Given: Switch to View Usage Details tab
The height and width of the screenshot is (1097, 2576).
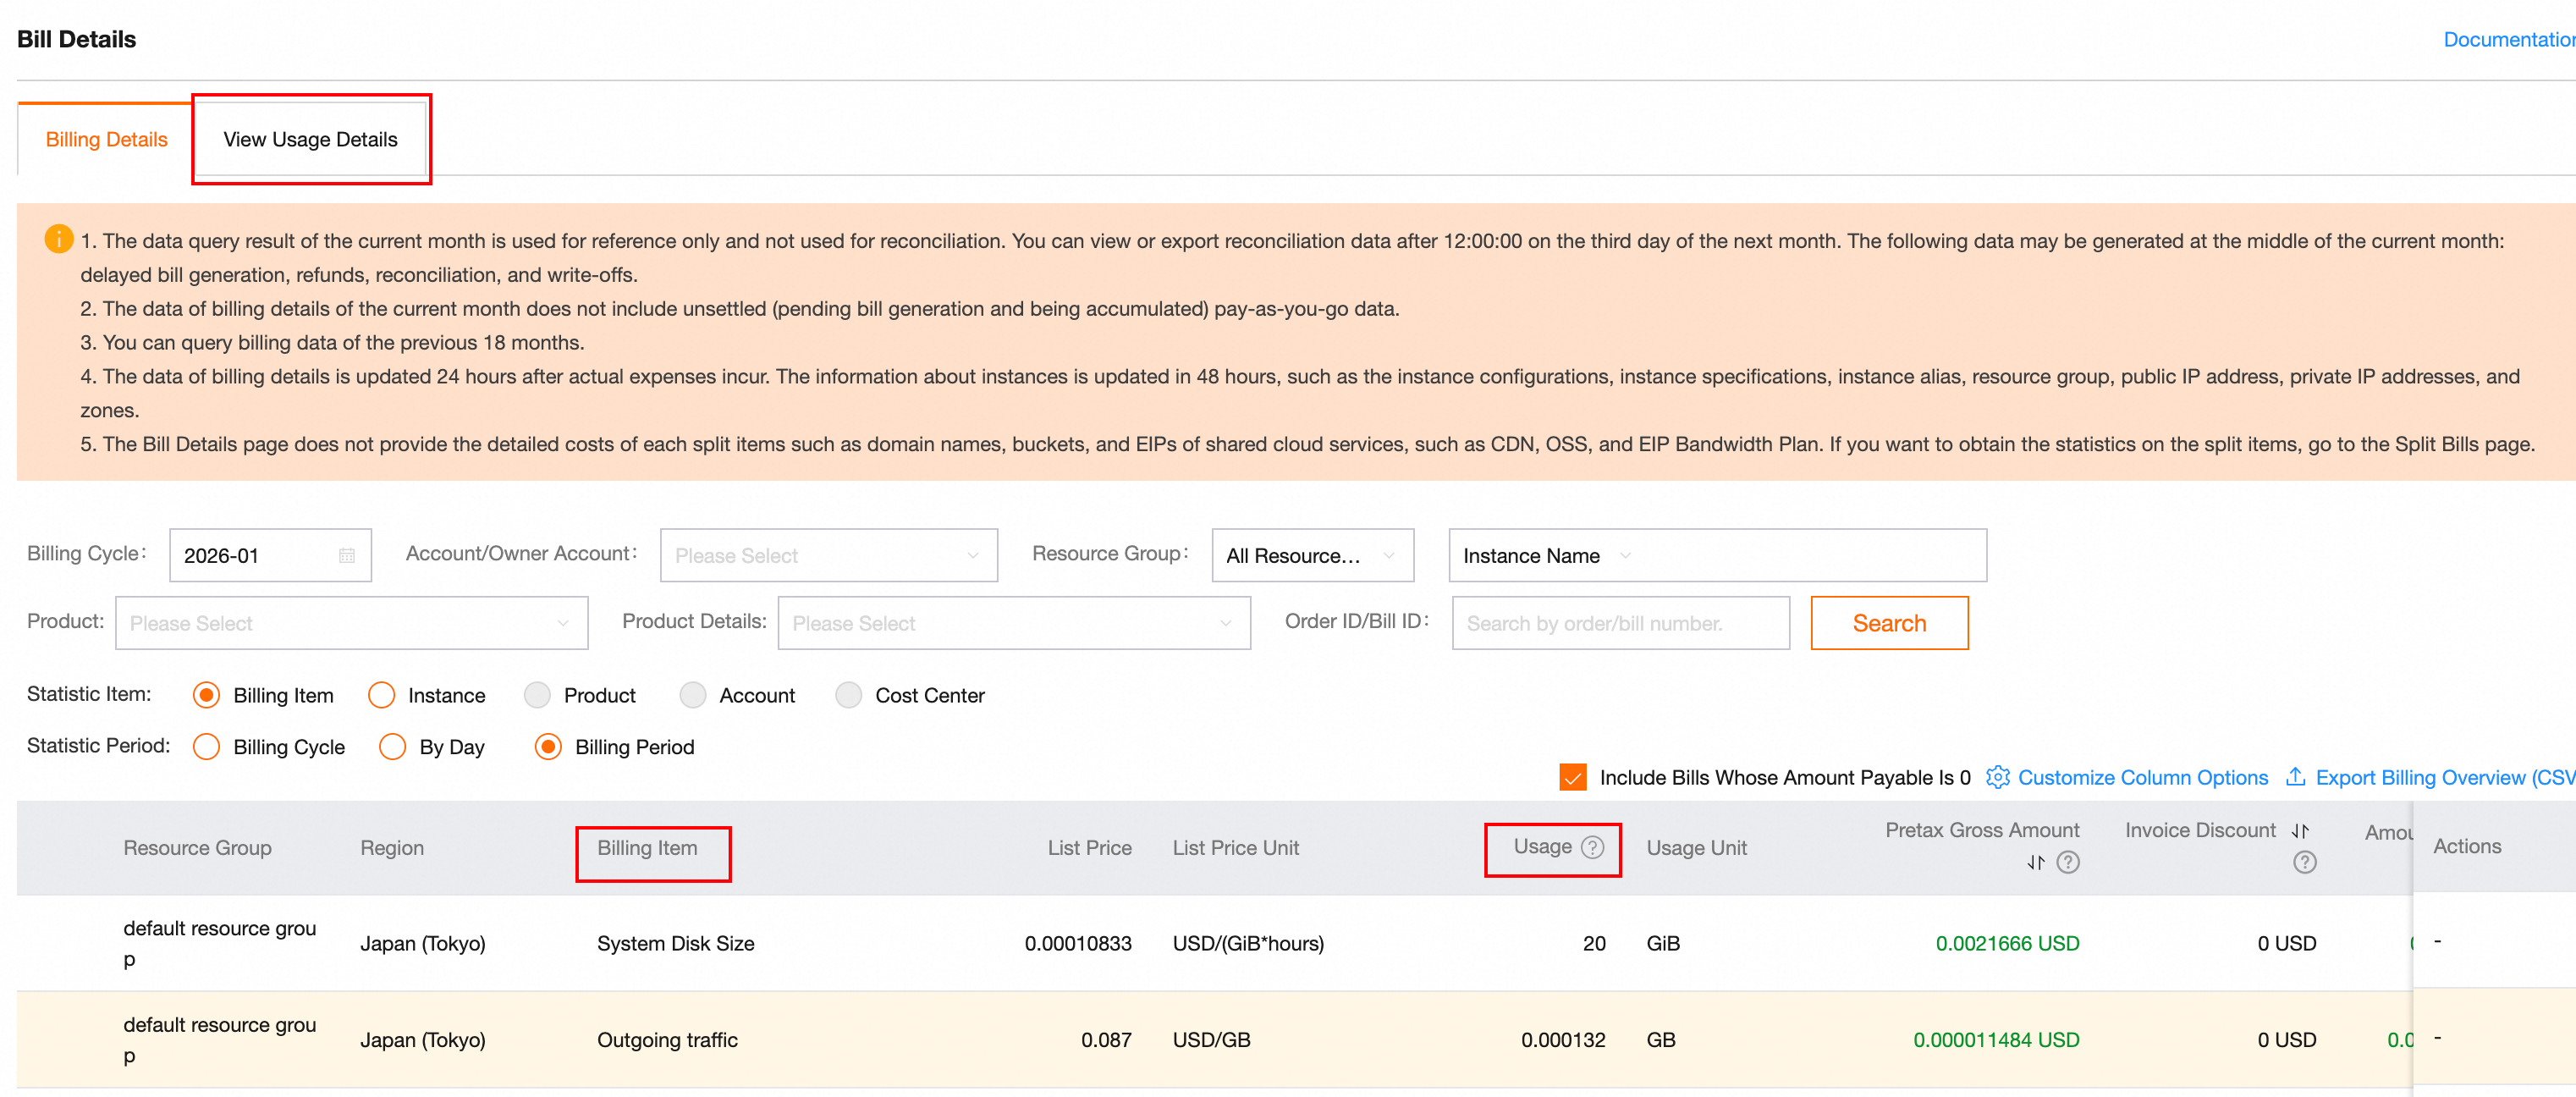Looking at the screenshot, I should click(x=310, y=140).
